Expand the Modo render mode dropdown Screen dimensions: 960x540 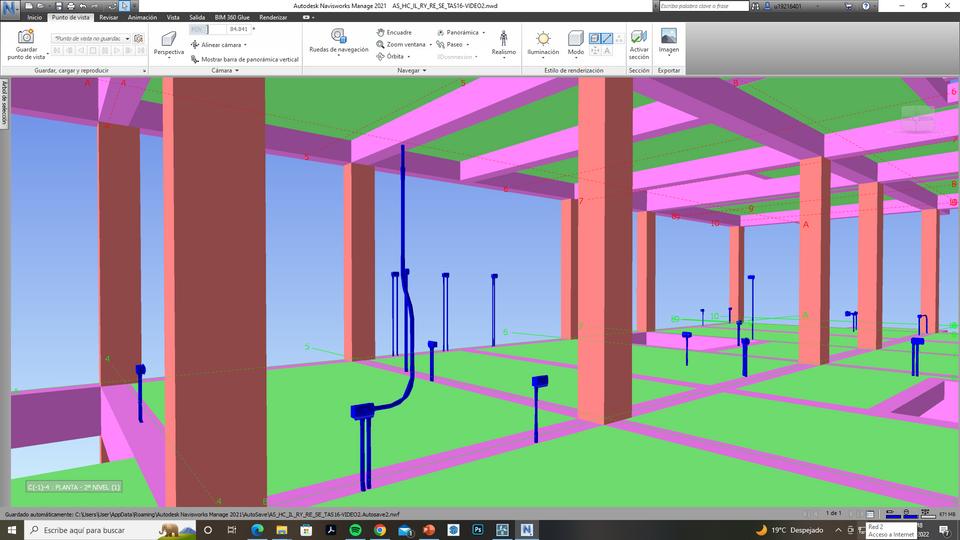576,58
